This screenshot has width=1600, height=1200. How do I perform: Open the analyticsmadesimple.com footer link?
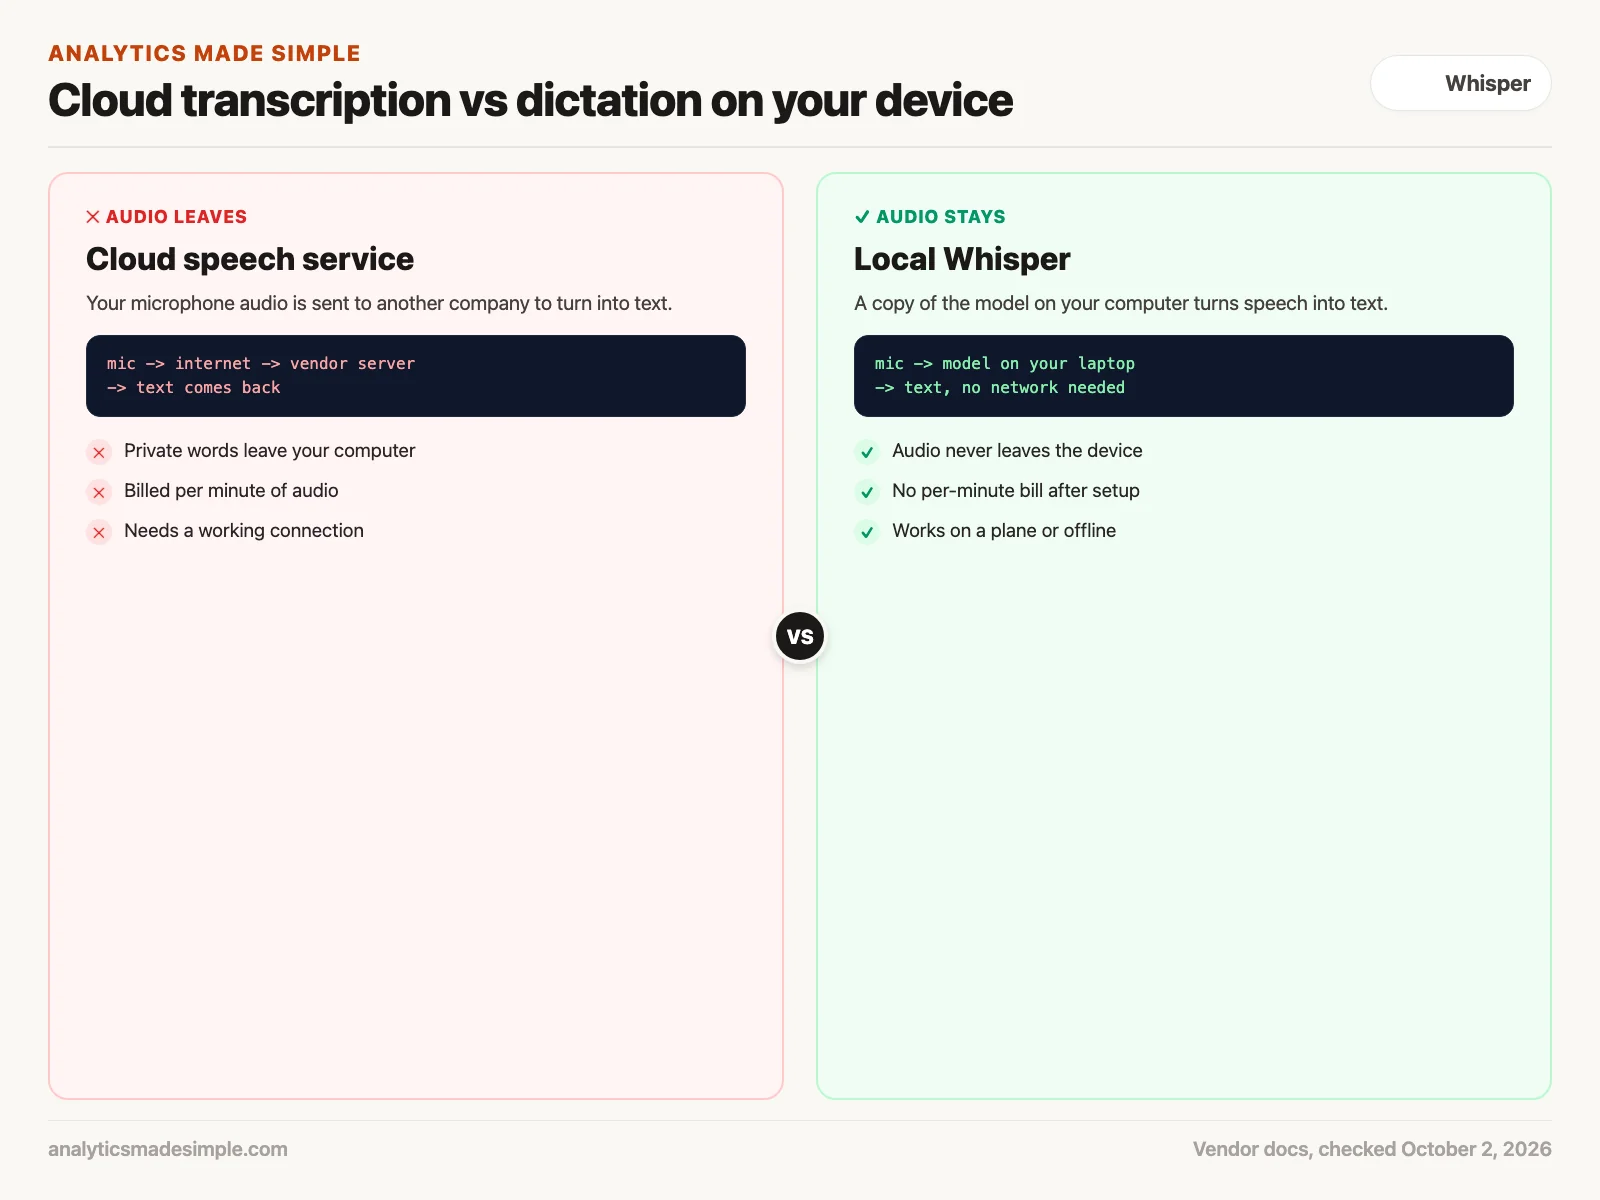pyautogui.click(x=168, y=1149)
